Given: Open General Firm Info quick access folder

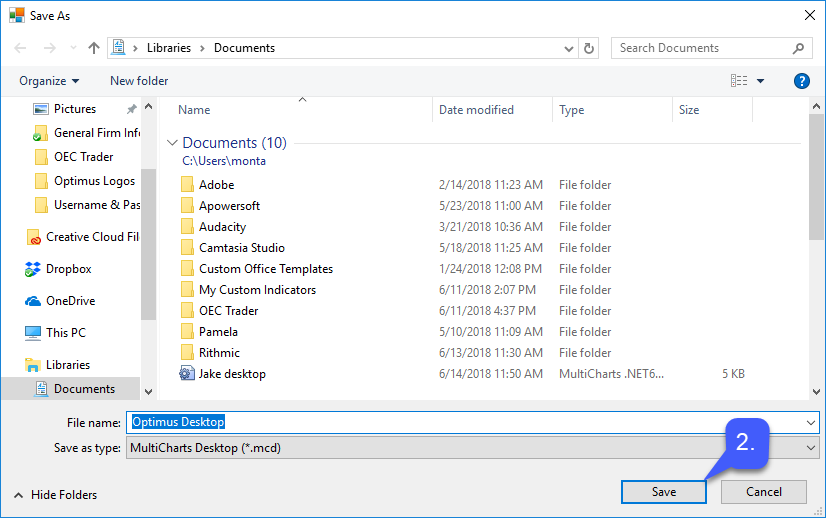Looking at the screenshot, I should click(86, 133).
